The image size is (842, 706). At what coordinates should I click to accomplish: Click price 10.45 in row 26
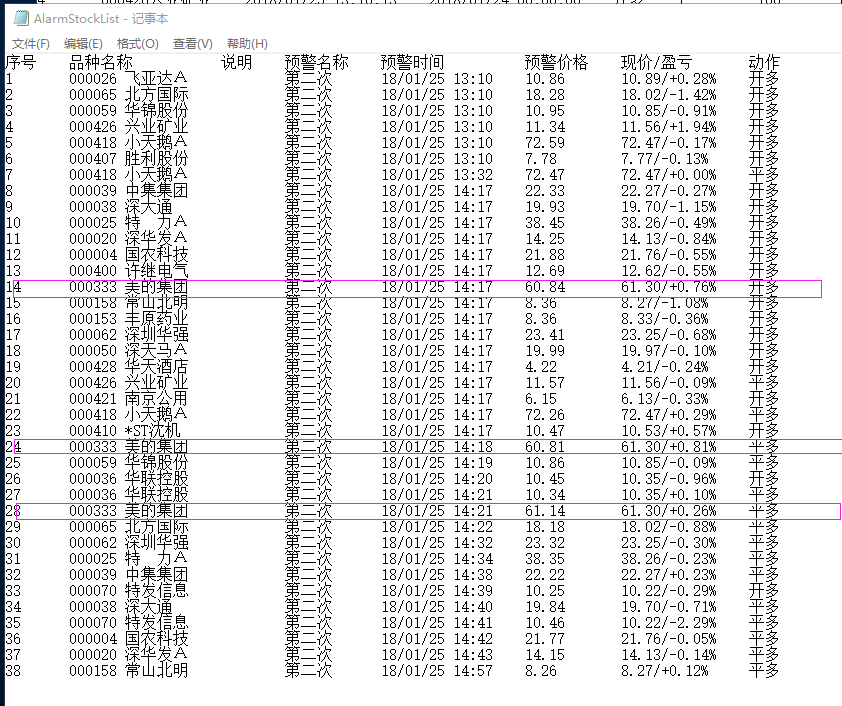[545, 478]
